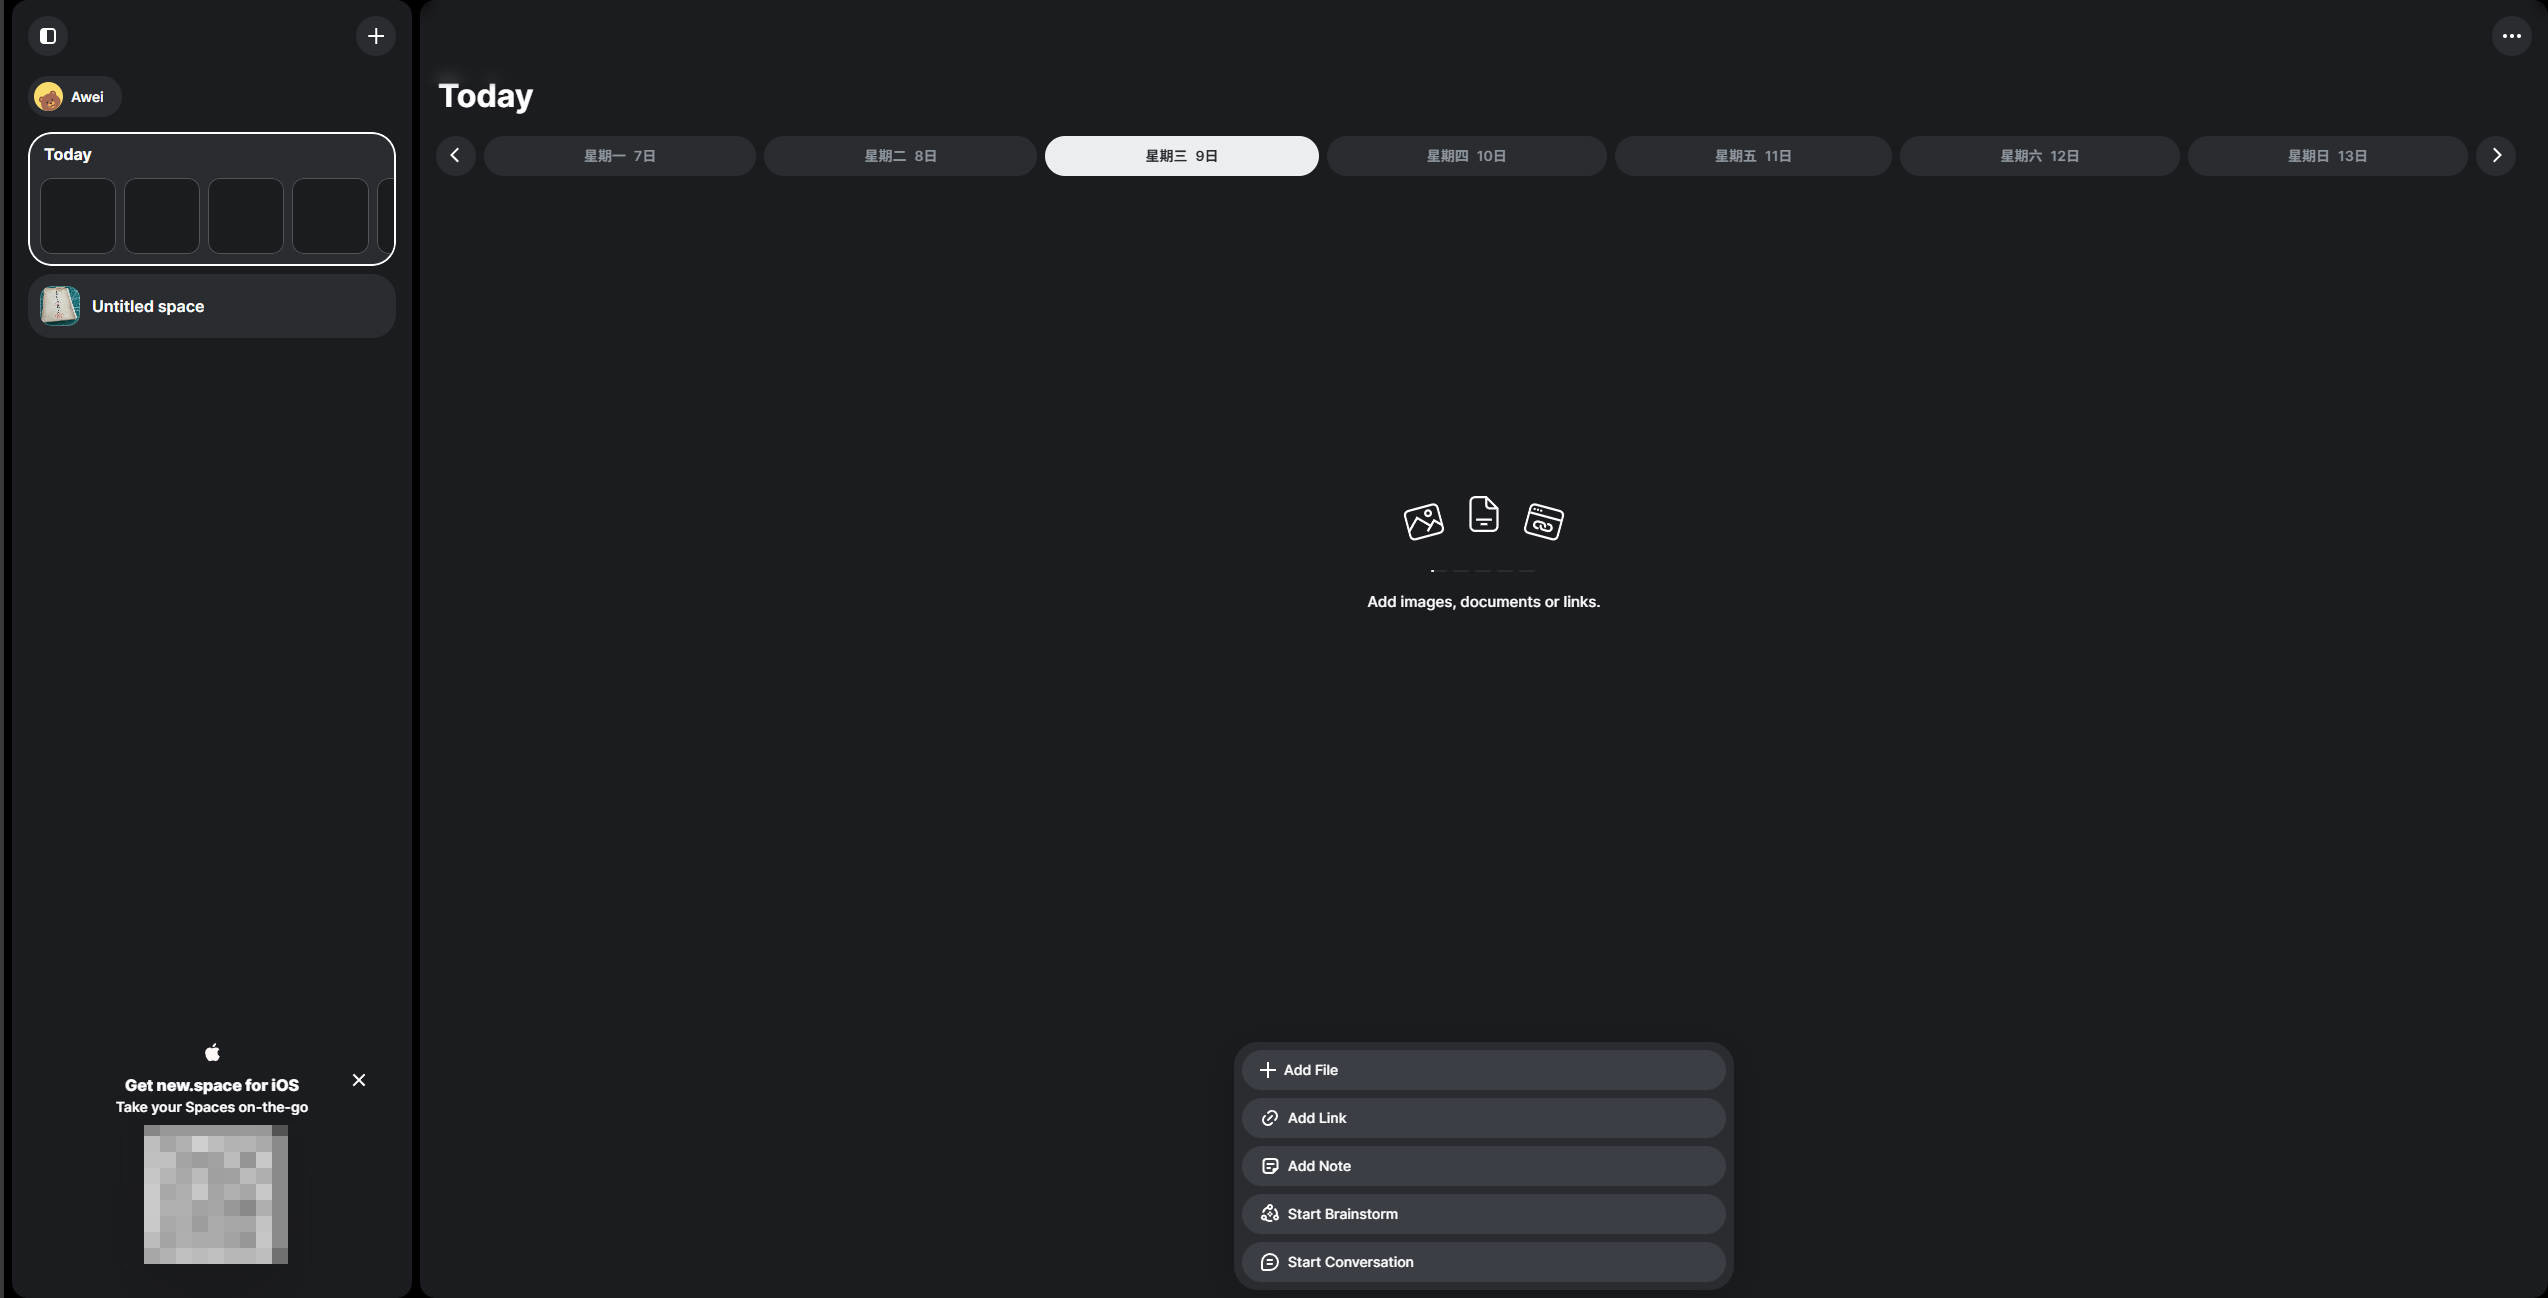
Task: Click the Awei bear avatar
Action: (48, 97)
